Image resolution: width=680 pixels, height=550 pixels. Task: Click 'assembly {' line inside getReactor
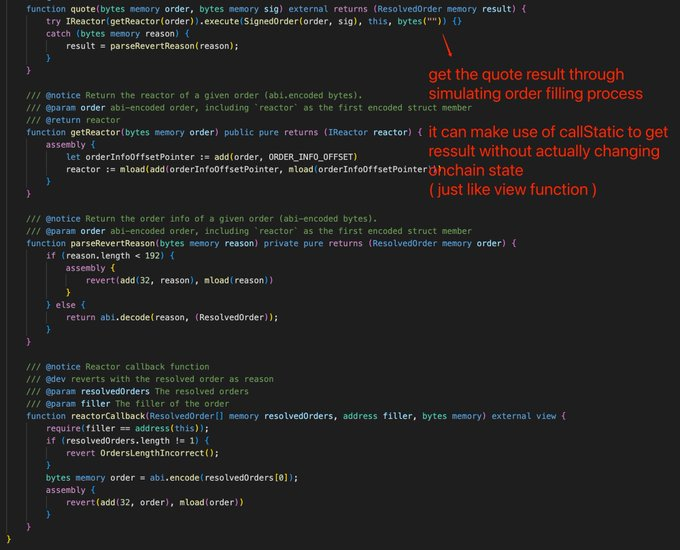click(x=70, y=145)
